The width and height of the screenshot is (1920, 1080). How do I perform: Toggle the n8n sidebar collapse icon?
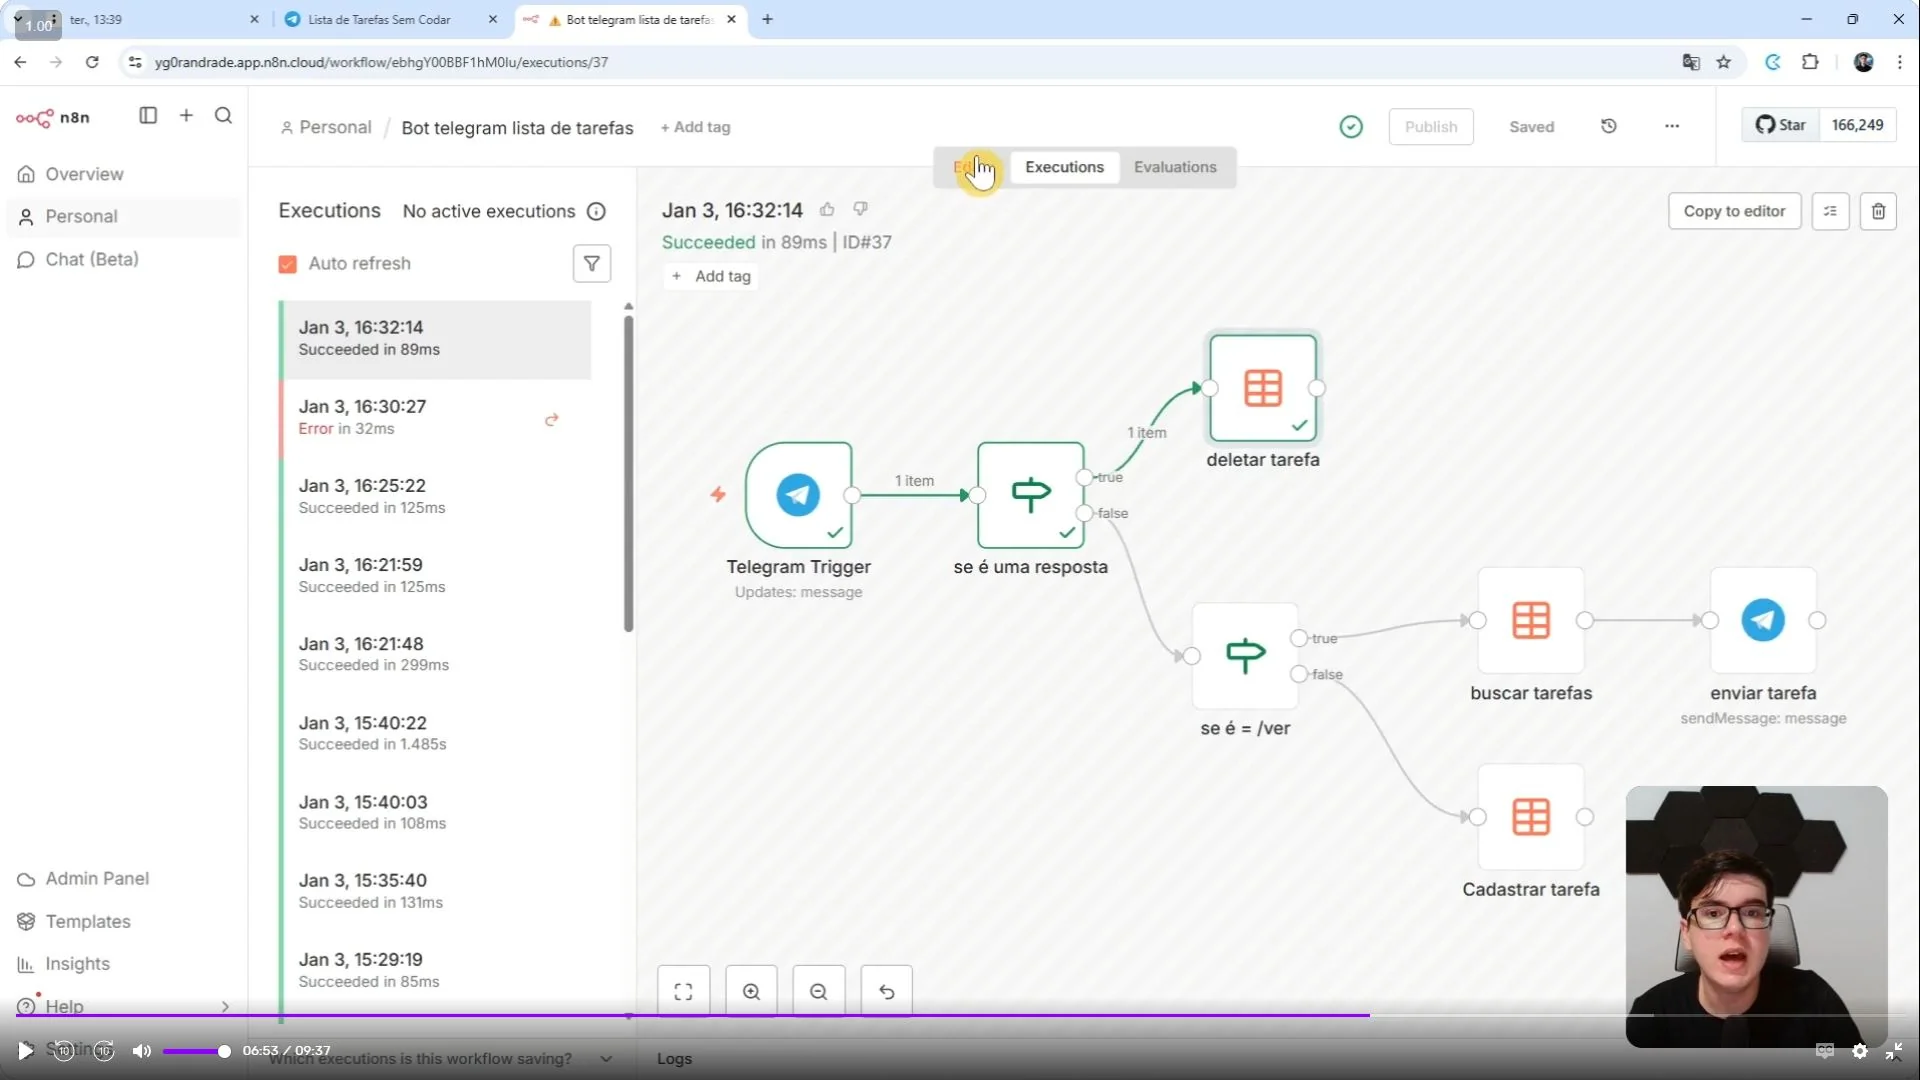click(148, 116)
